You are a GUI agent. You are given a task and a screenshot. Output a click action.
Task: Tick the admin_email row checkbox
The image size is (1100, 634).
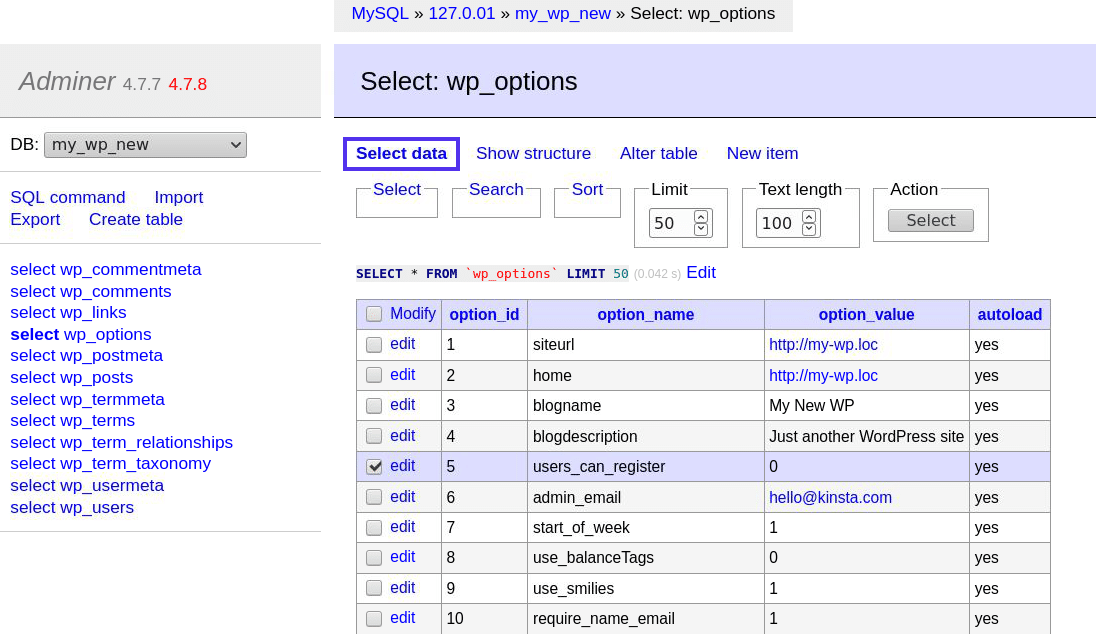pos(374,497)
